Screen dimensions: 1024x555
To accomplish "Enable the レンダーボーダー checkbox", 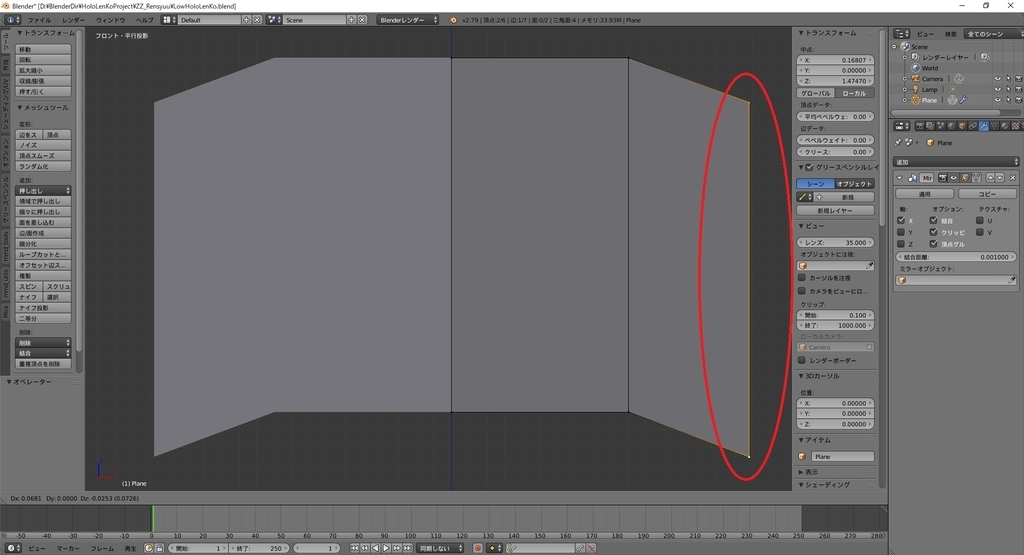I will 802,360.
